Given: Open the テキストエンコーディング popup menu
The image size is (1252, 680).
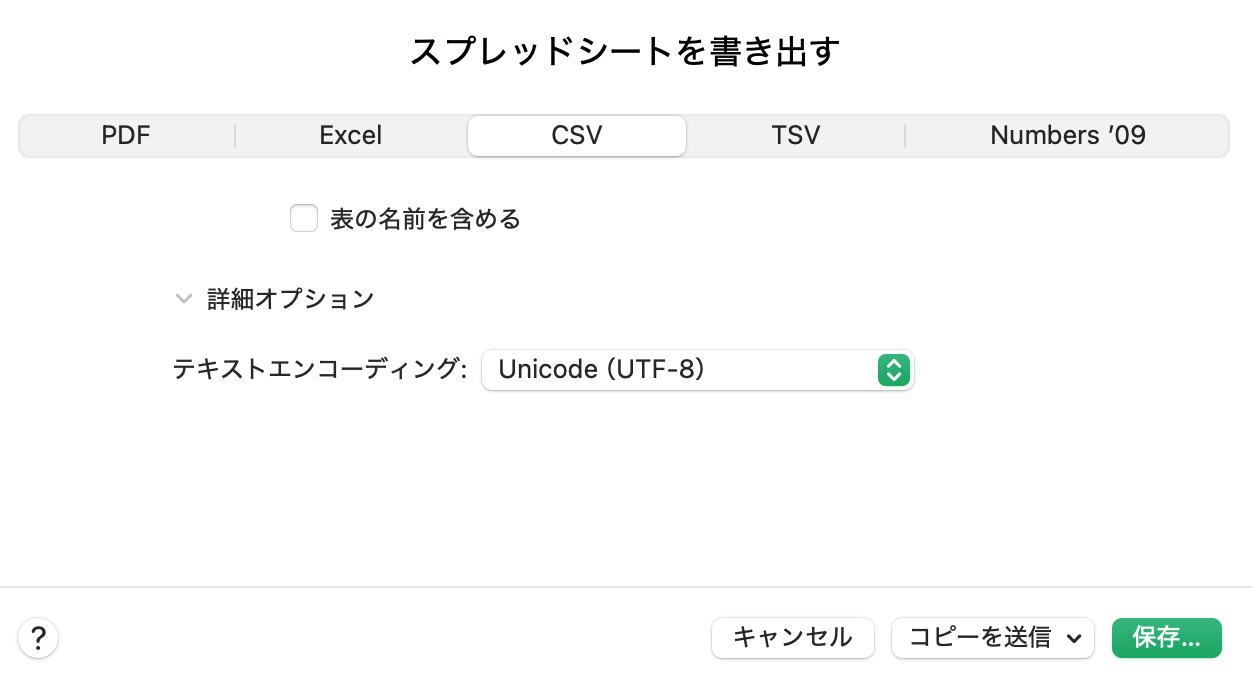Looking at the screenshot, I should [x=697, y=370].
